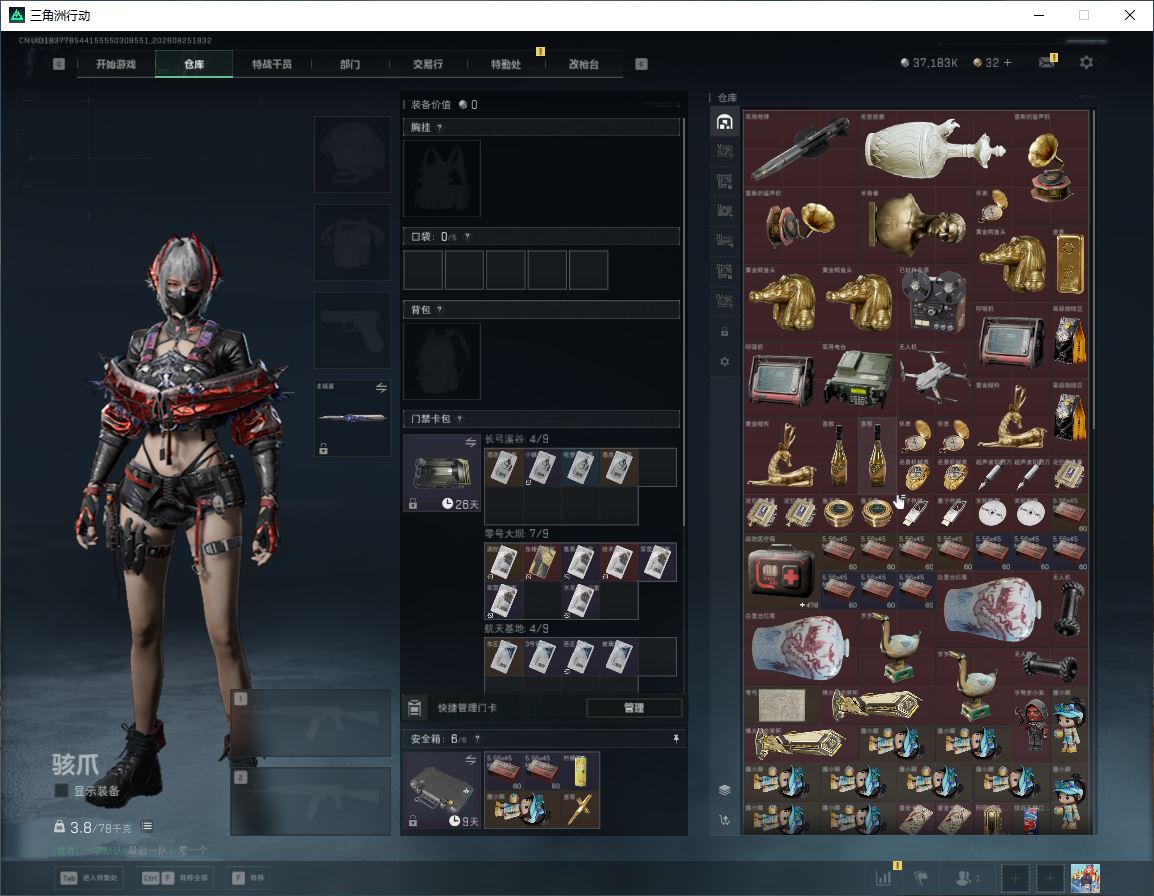
Task: Go to the 交易行 tab
Action: tap(428, 64)
